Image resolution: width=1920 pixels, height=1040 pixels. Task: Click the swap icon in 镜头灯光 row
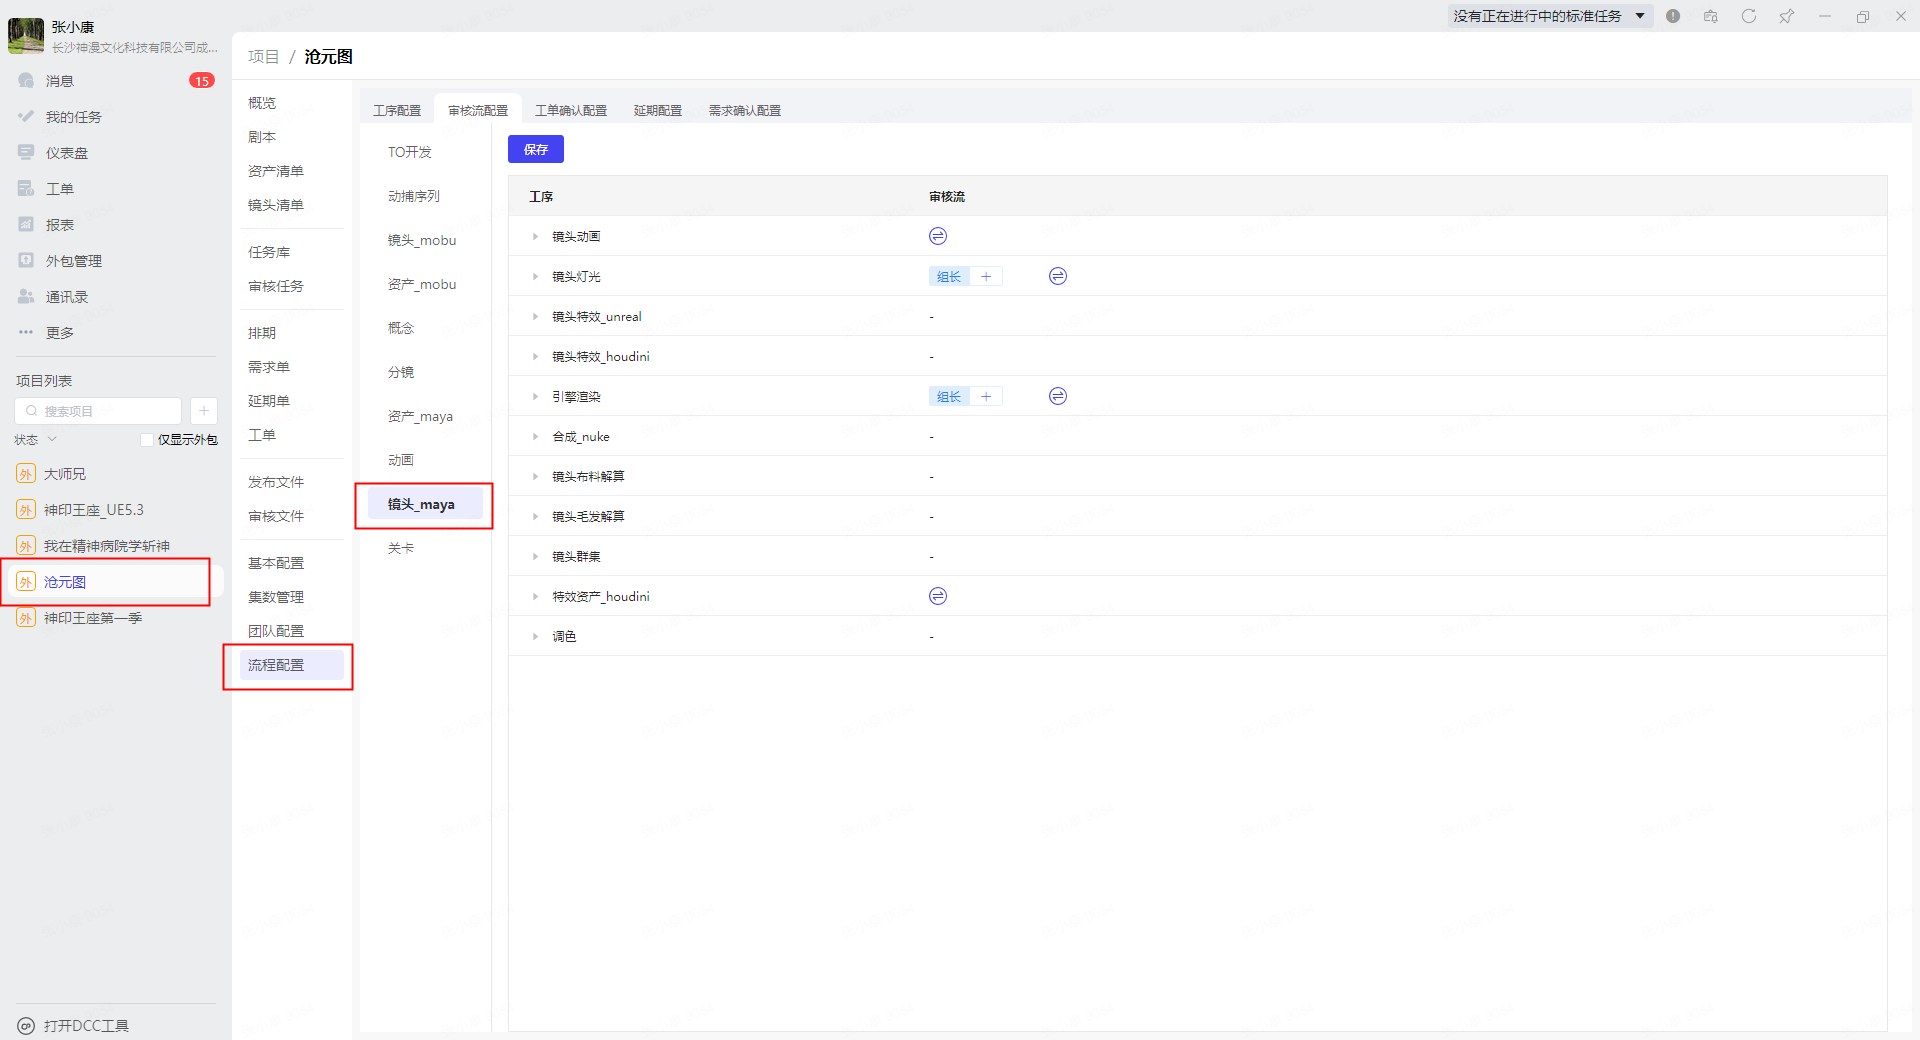click(x=1057, y=276)
